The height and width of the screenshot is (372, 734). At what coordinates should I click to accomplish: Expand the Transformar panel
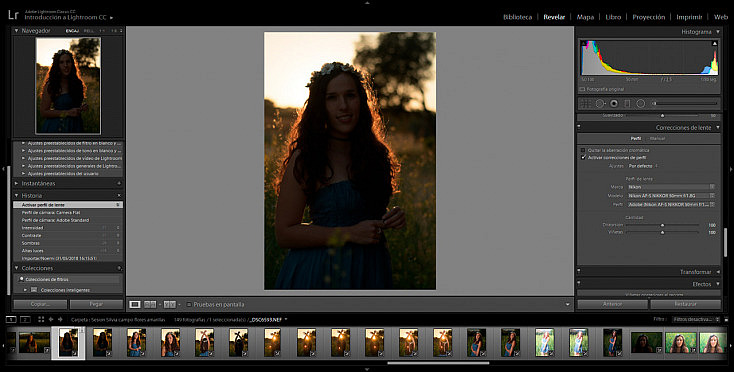pyautogui.click(x=718, y=272)
